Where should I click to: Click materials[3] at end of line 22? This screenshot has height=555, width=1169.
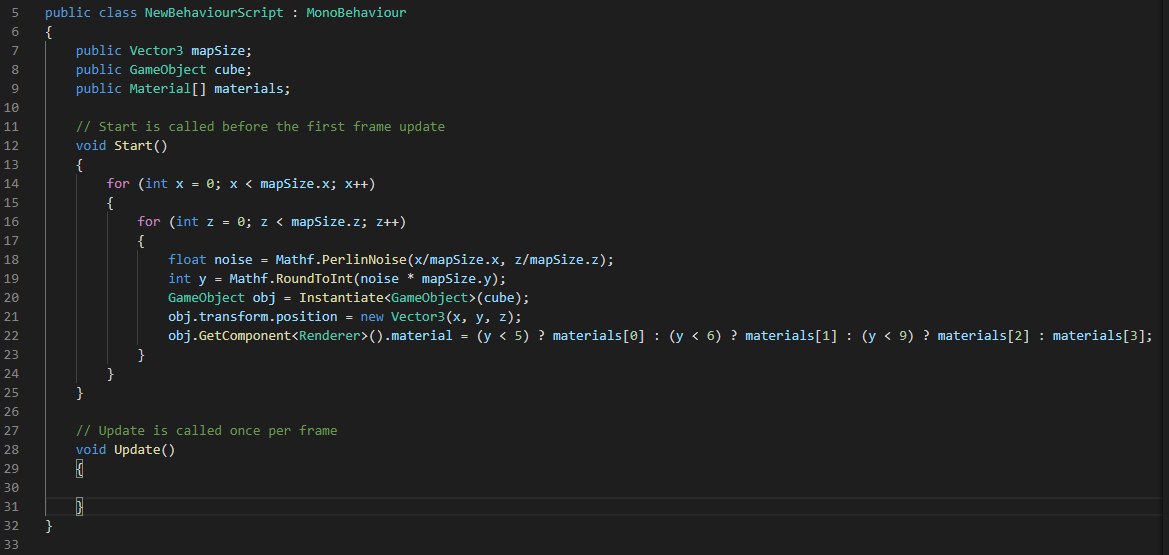pyautogui.click(x=1098, y=336)
